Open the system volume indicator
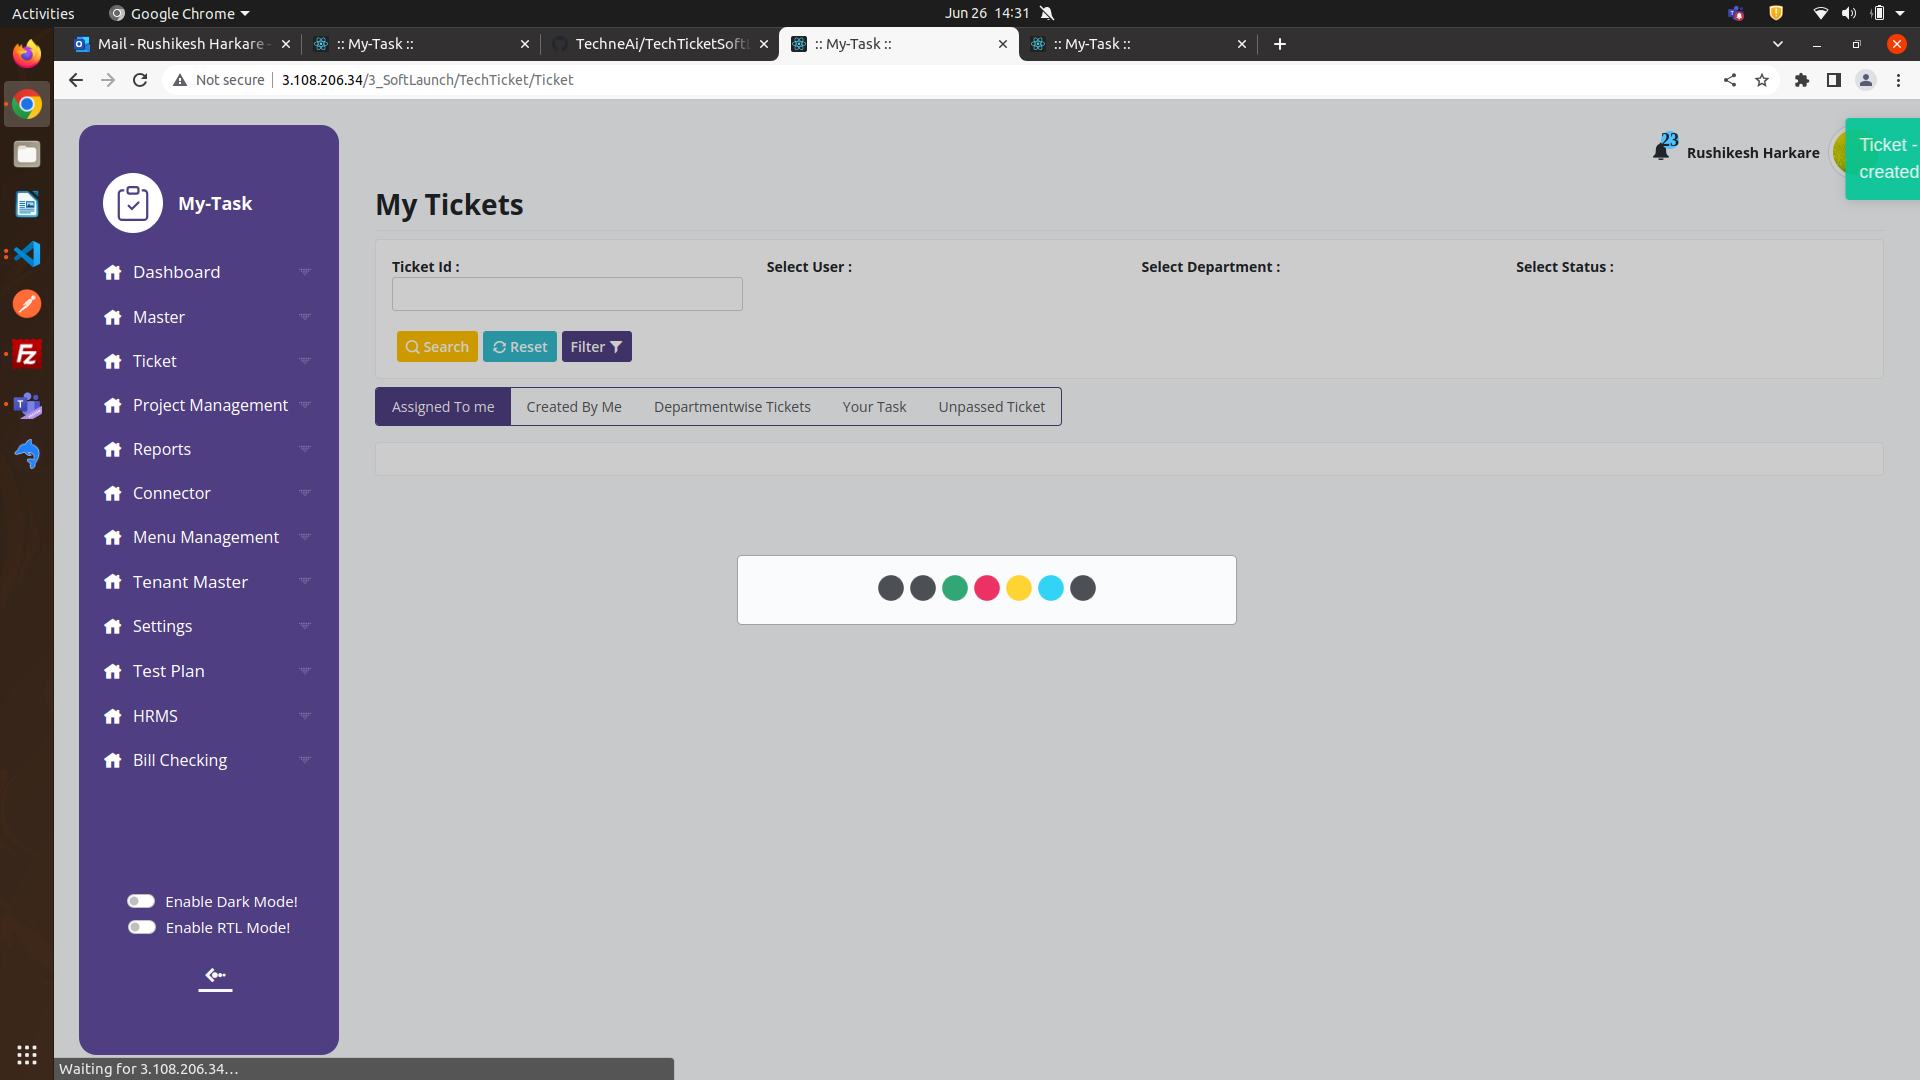This screenshot has width=1920, height=1080. pos(1849,13)
